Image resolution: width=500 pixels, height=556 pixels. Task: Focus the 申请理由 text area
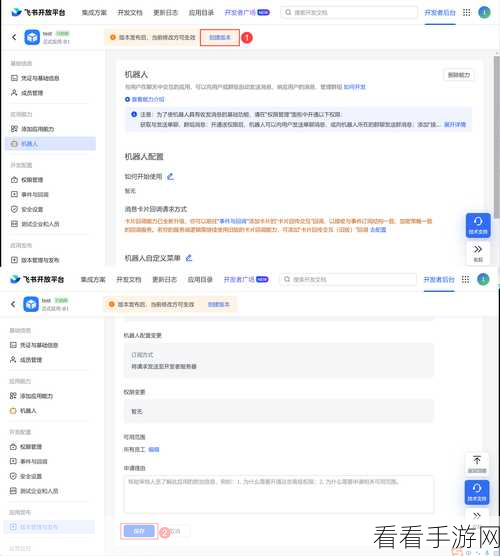(279, 494)
